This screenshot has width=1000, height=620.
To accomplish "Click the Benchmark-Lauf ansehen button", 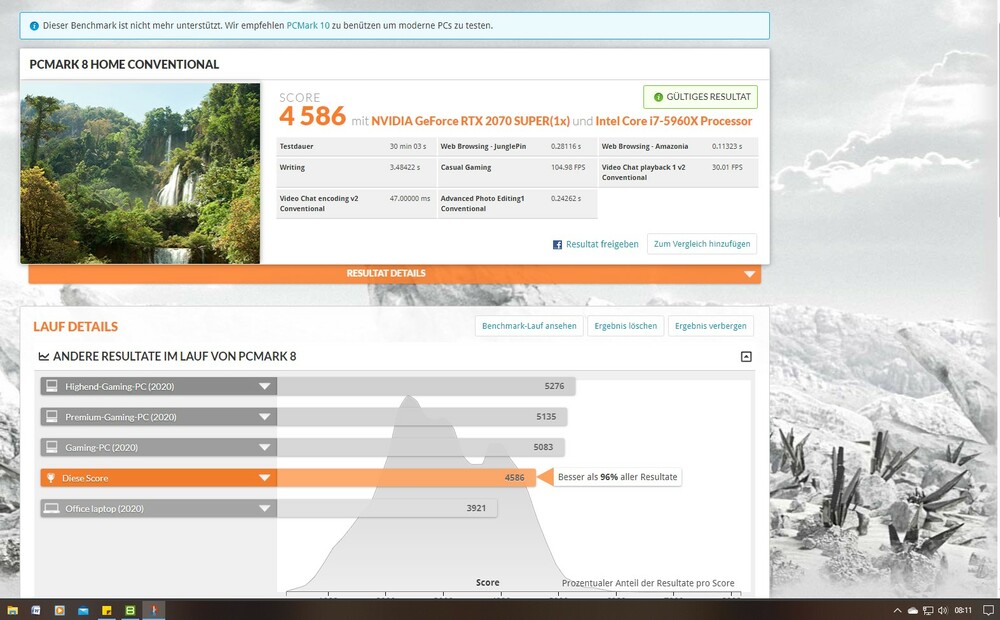I will 529,326.
